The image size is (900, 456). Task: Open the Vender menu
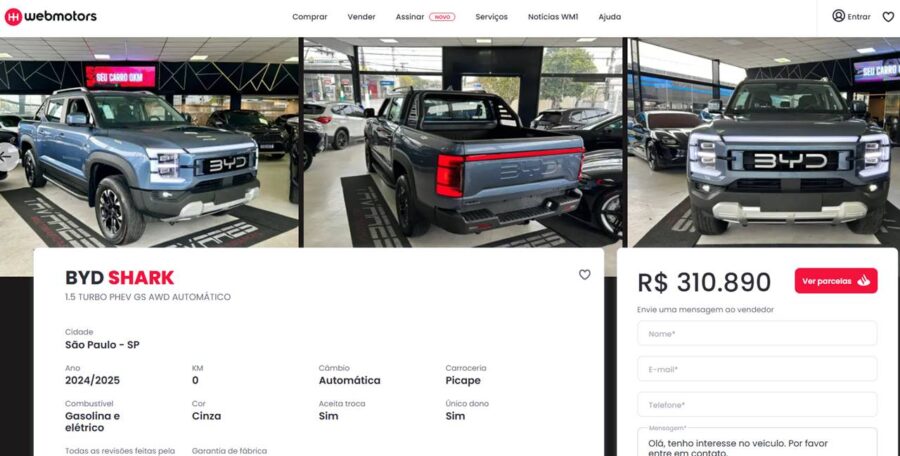tap(361, 17)
